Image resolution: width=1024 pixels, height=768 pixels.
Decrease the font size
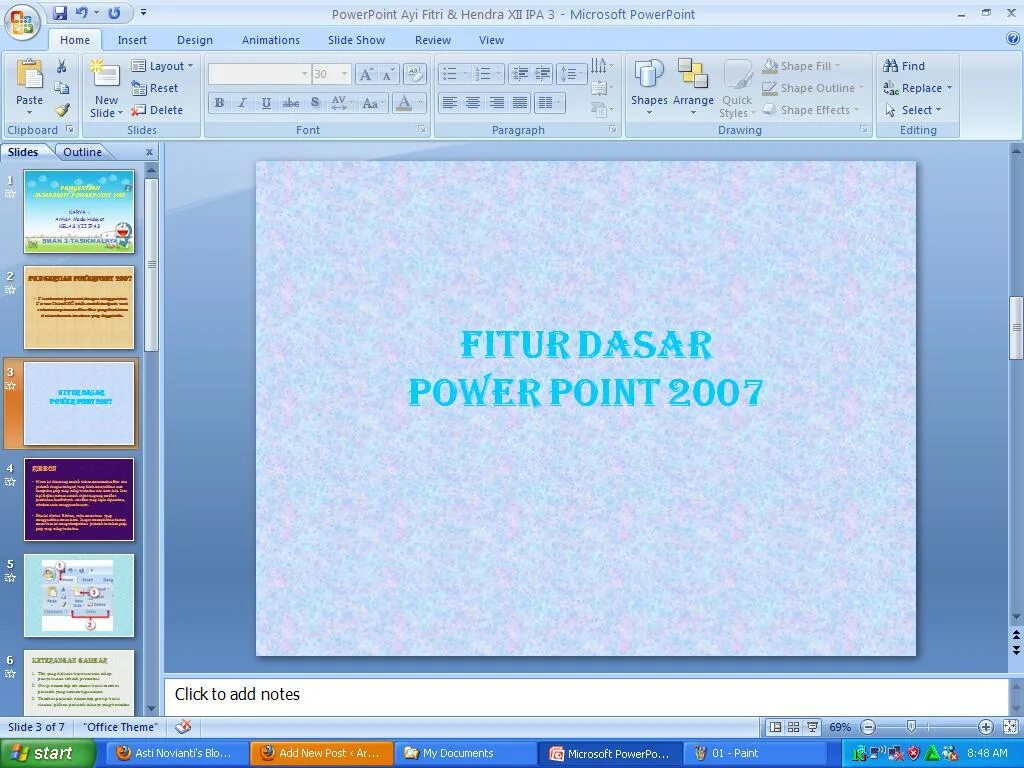click(x=387, y=74)
